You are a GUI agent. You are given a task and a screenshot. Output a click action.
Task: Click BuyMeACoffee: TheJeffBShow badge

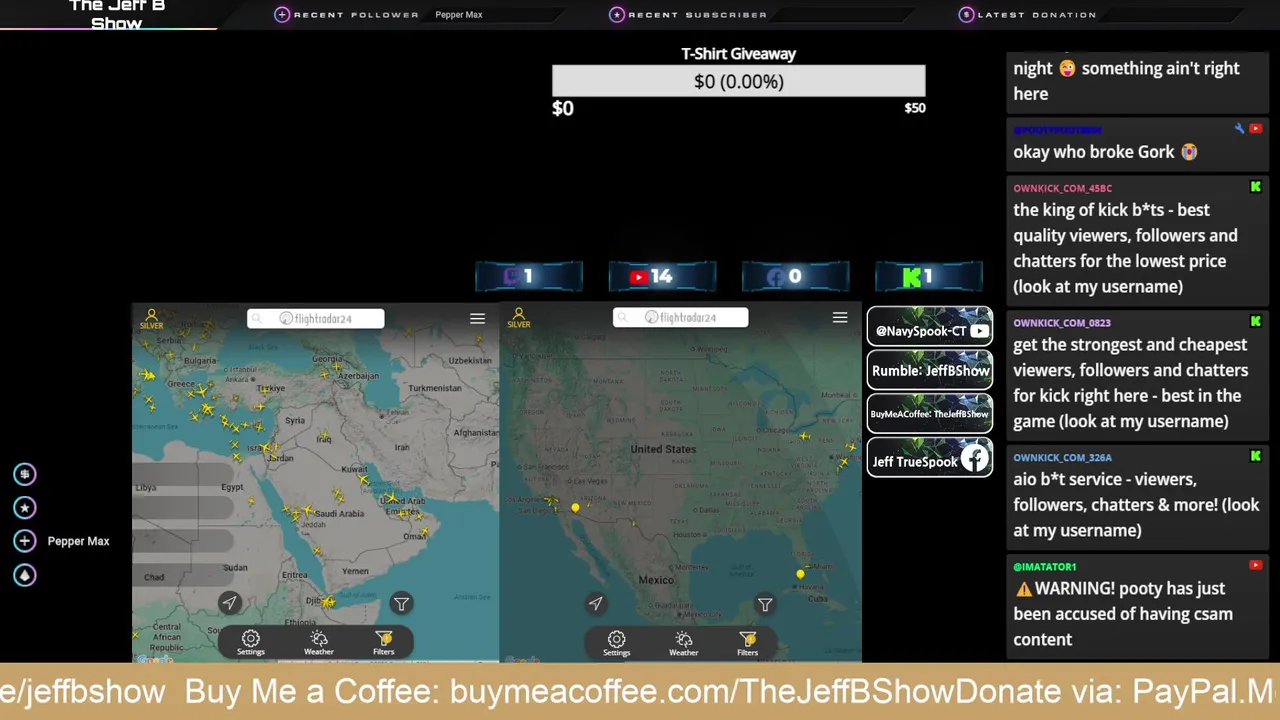[930, 413]
